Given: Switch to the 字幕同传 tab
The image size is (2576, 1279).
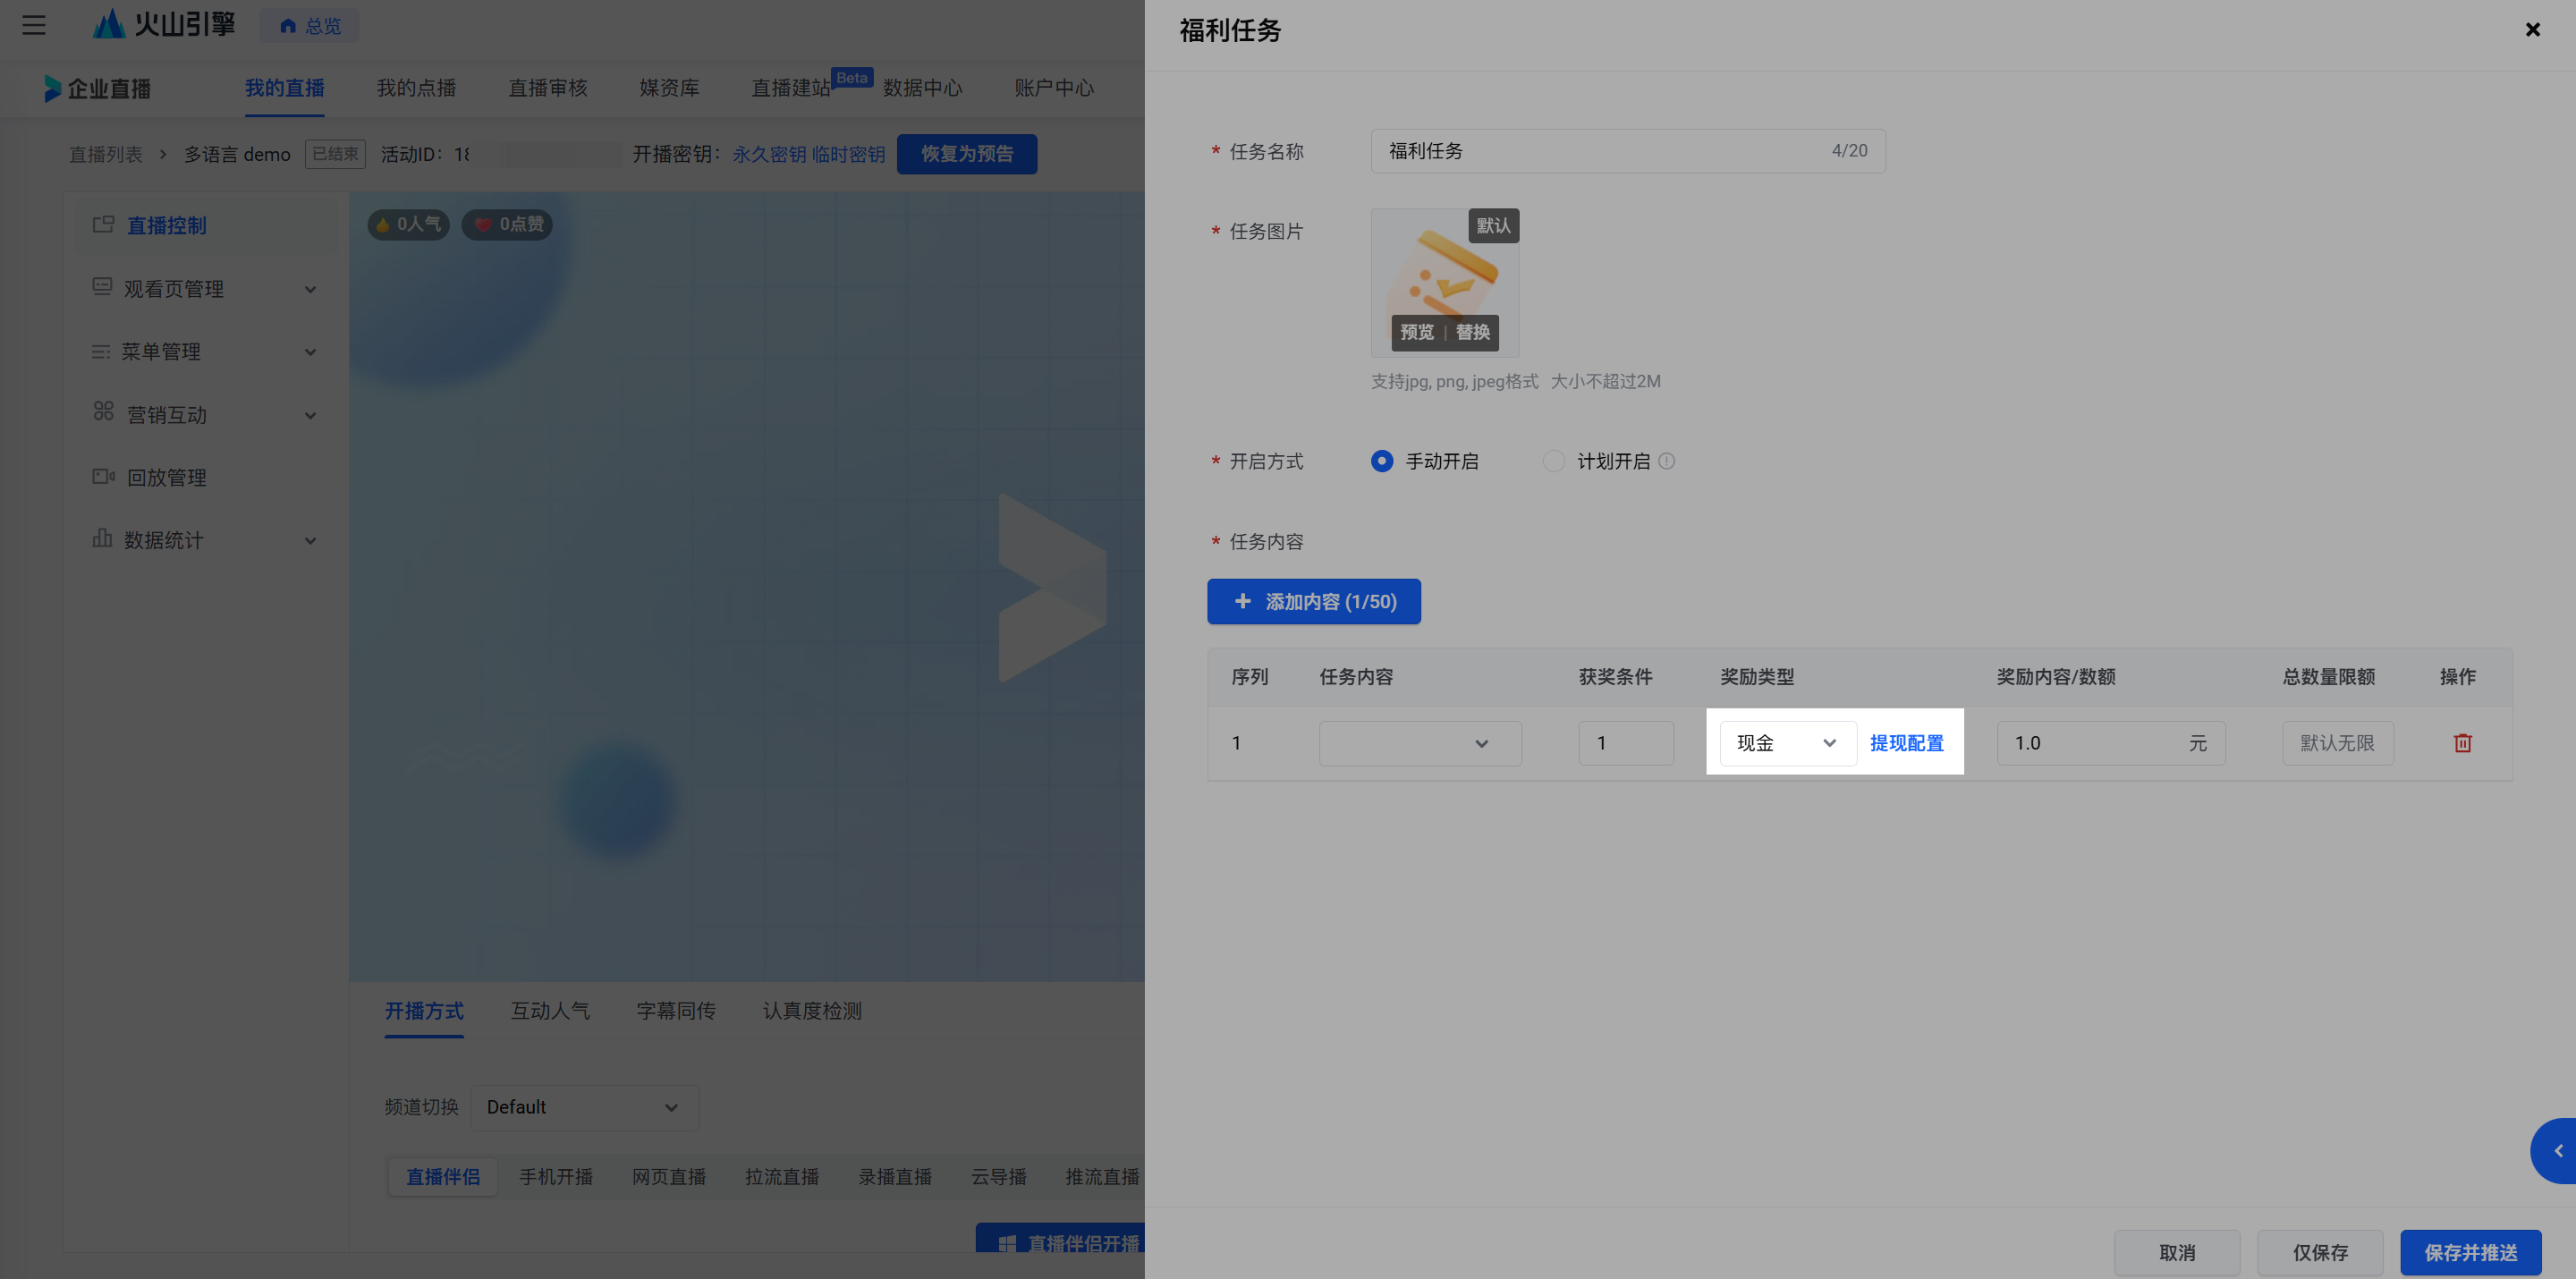Looking at the screenshot, I should click(x=676, y=1011).
